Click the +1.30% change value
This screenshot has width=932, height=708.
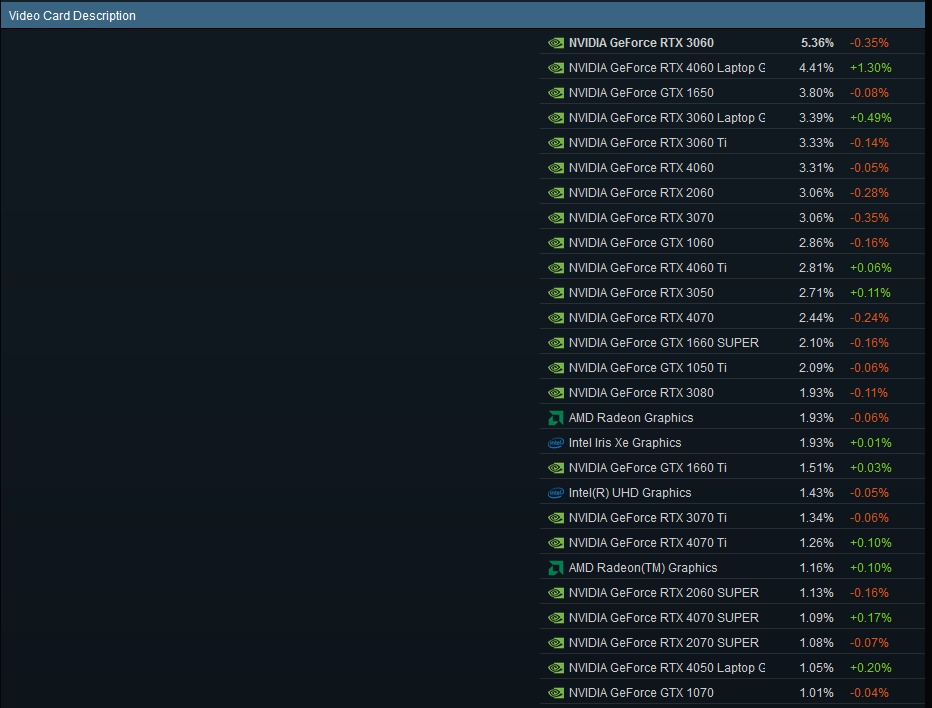click(x=871, y=68)
